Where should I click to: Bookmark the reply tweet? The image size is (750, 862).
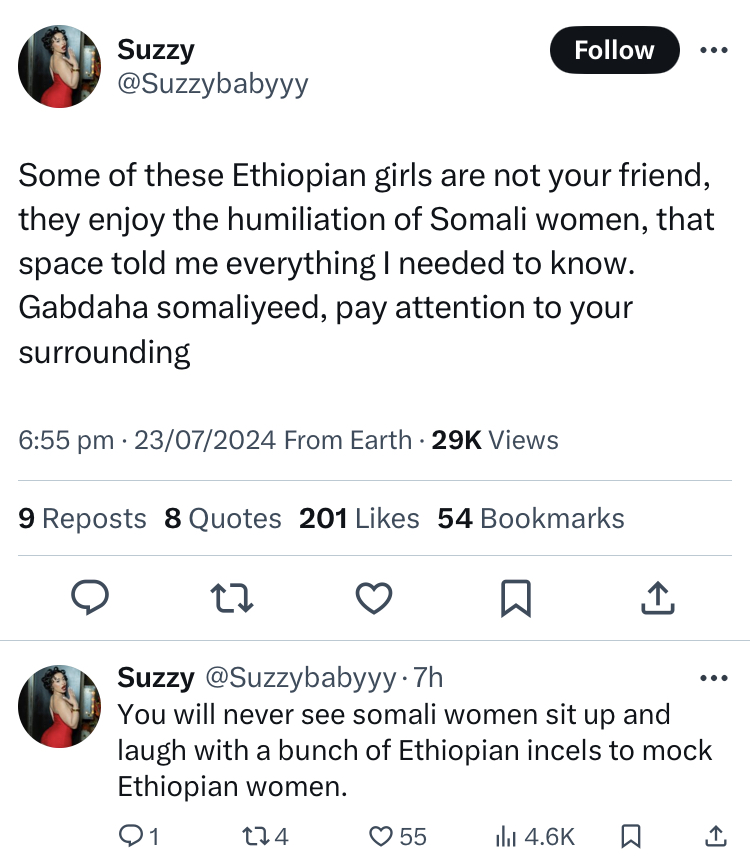click(631, 836)
